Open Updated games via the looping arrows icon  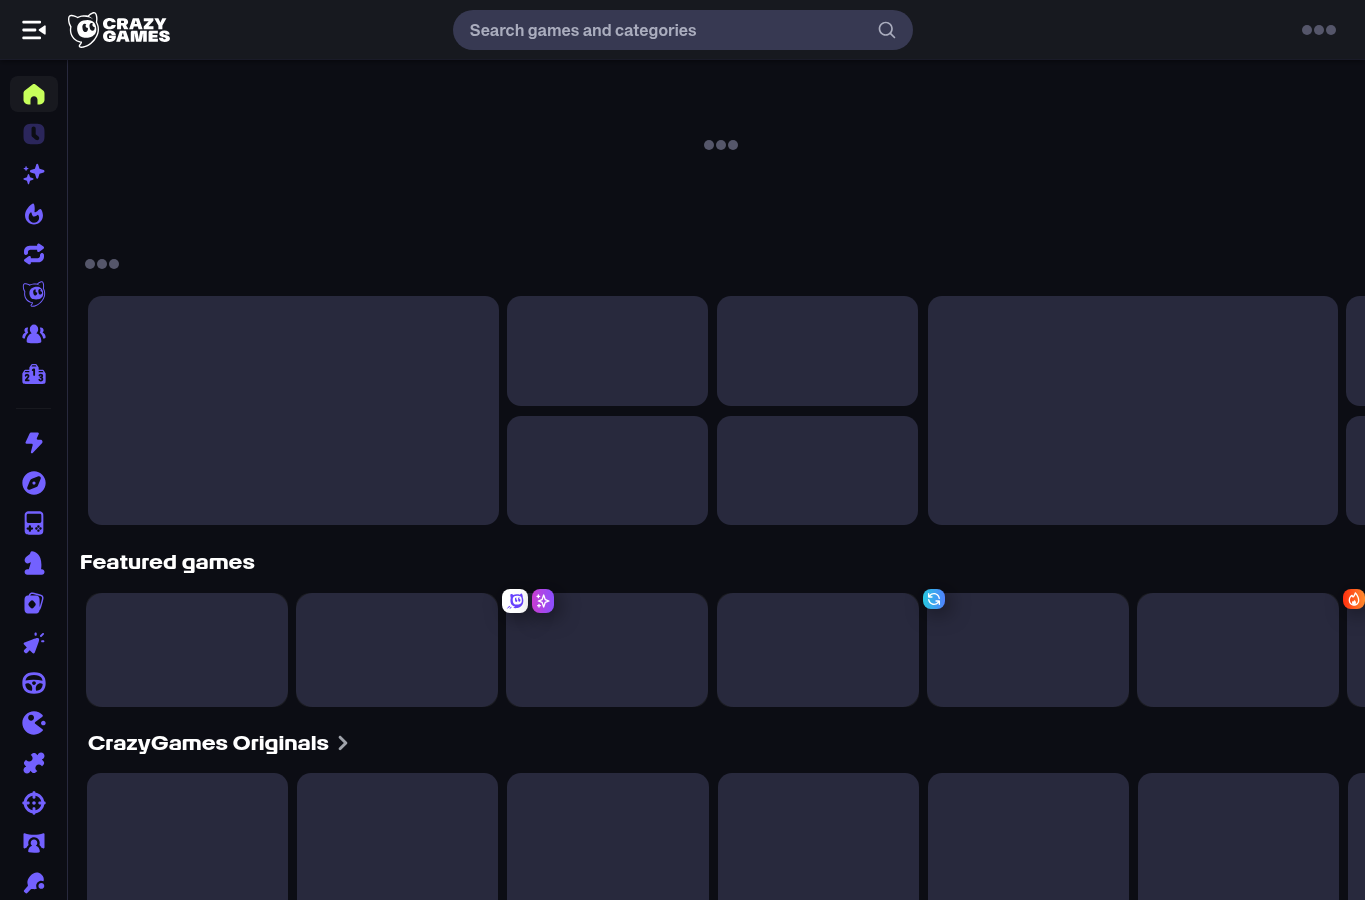[34, 254]
